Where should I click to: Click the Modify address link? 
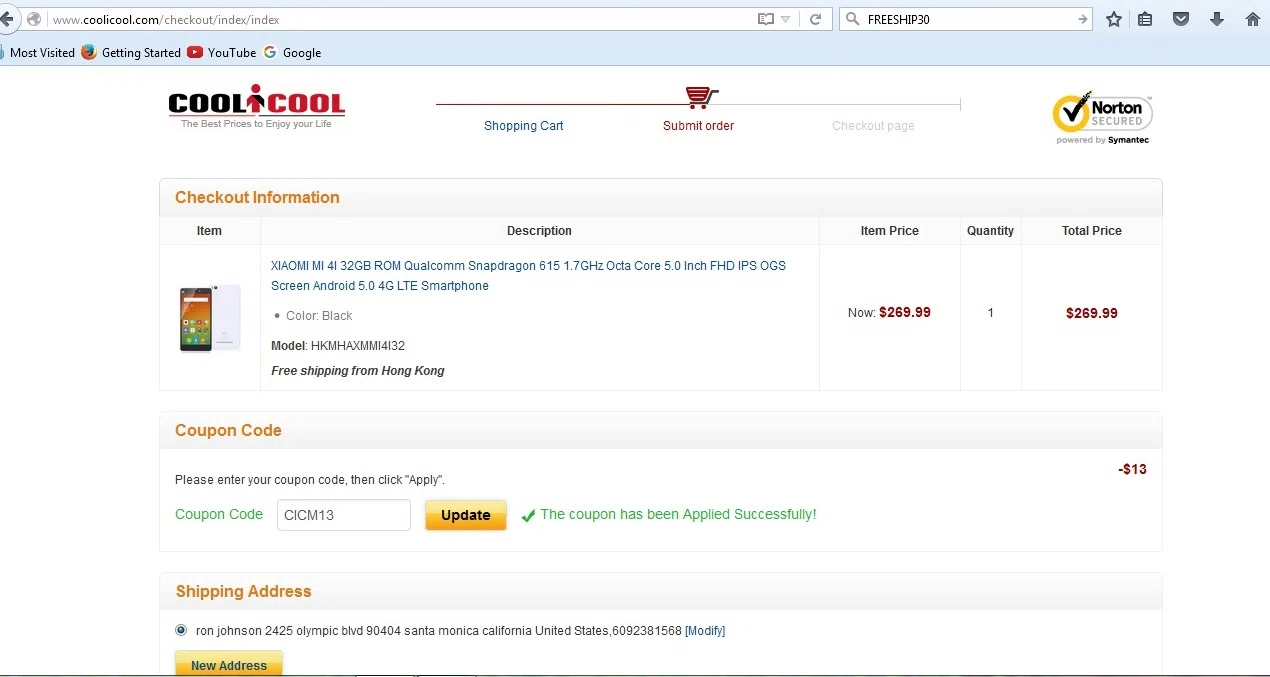click(x=705, y=631)
